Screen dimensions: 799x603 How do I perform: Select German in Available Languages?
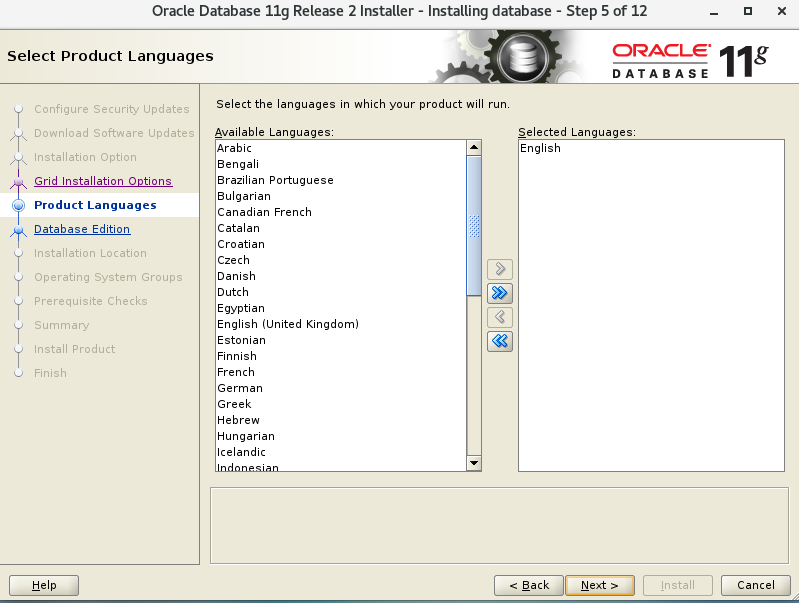click(341, 388)
